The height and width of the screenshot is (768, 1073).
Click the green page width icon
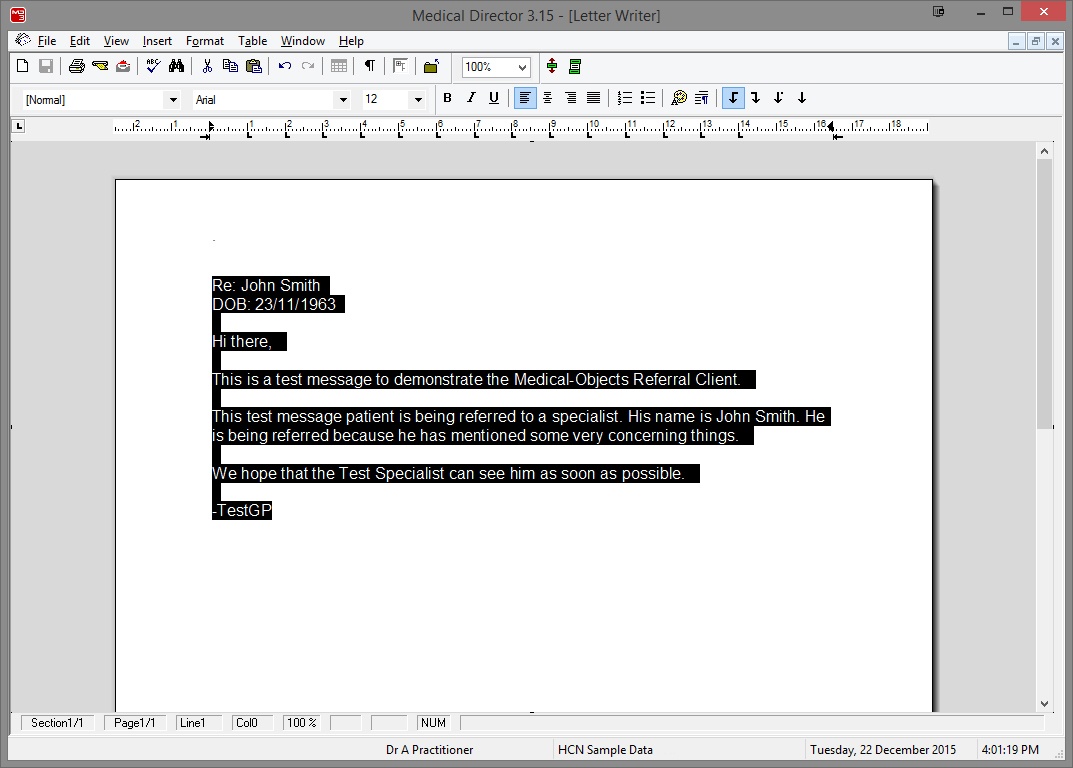pos(575,66)
